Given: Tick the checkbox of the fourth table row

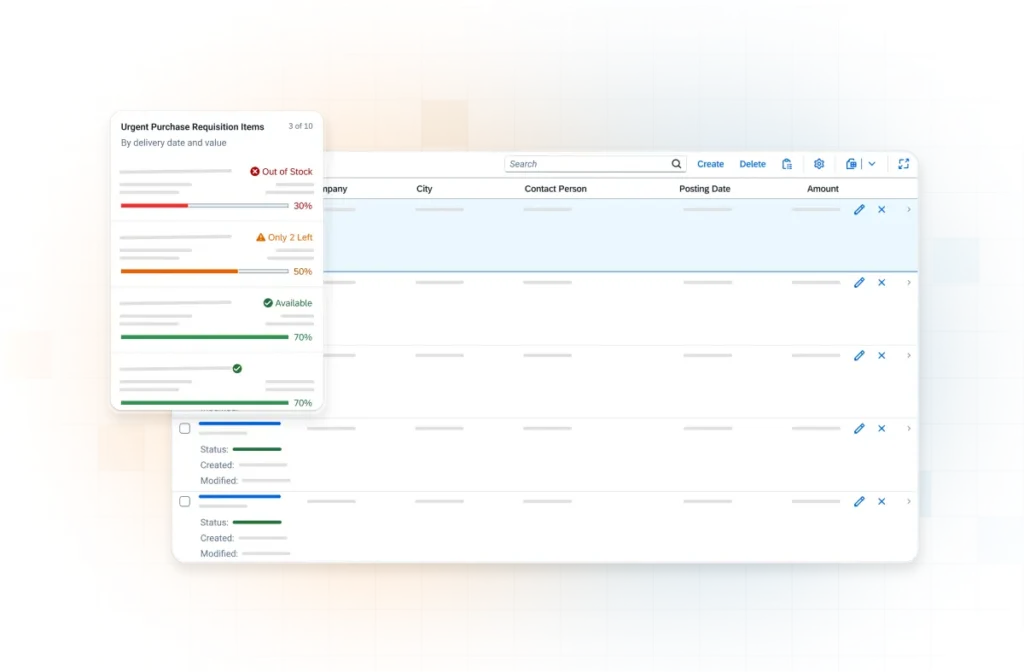Looking at the screenshot, I should coord(185,428).
